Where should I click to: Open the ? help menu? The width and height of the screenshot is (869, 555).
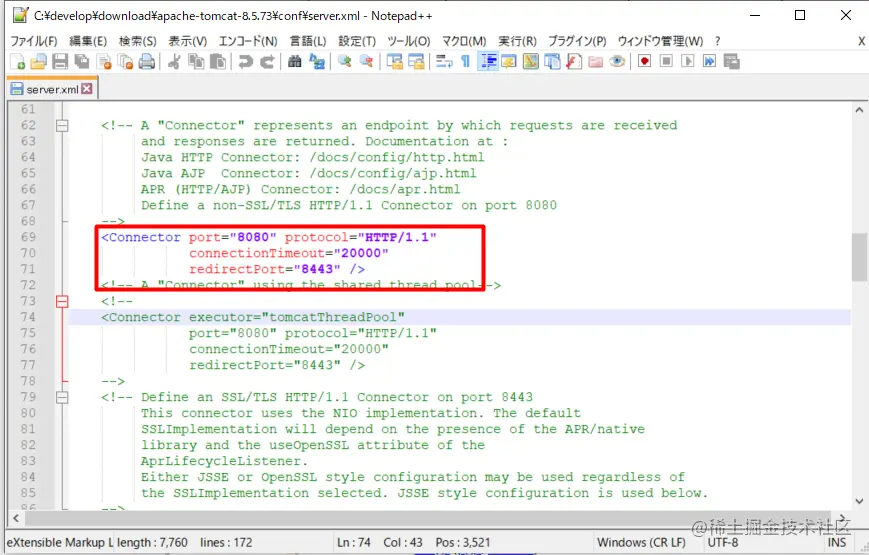718,41
